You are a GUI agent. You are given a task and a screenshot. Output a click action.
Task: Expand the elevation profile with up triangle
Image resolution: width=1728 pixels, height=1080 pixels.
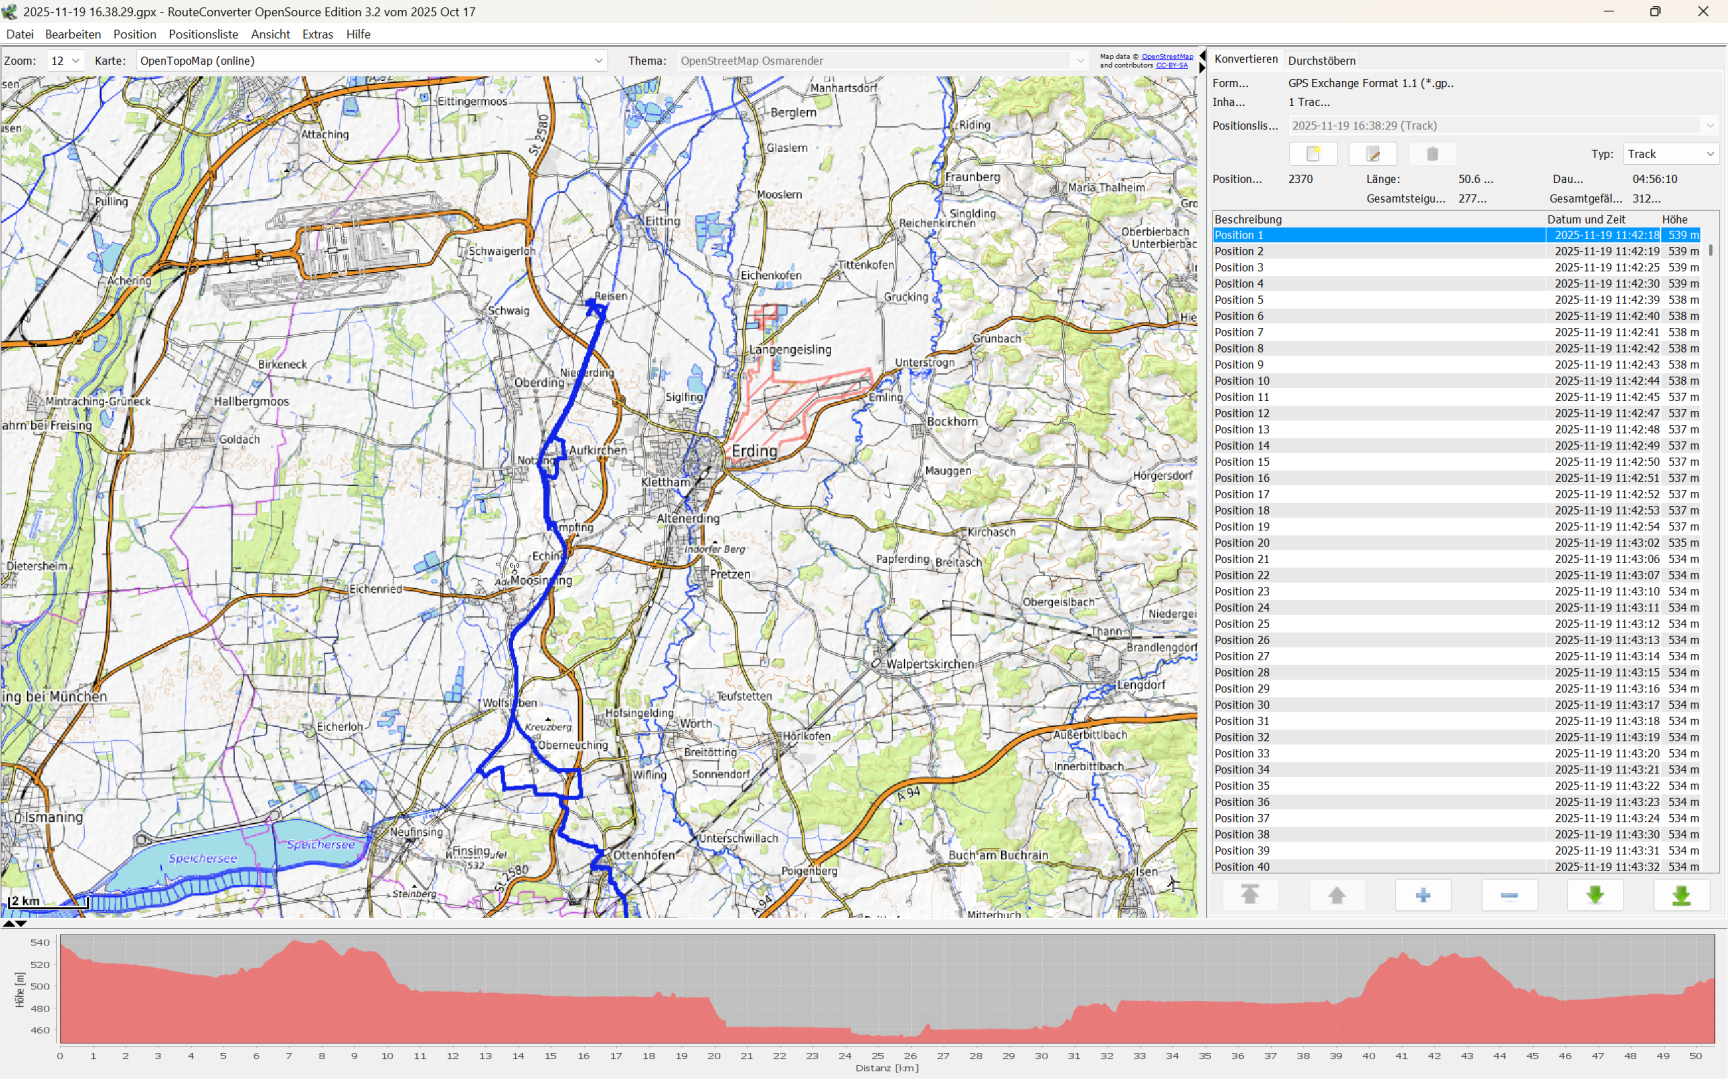[x=9, y=924]
